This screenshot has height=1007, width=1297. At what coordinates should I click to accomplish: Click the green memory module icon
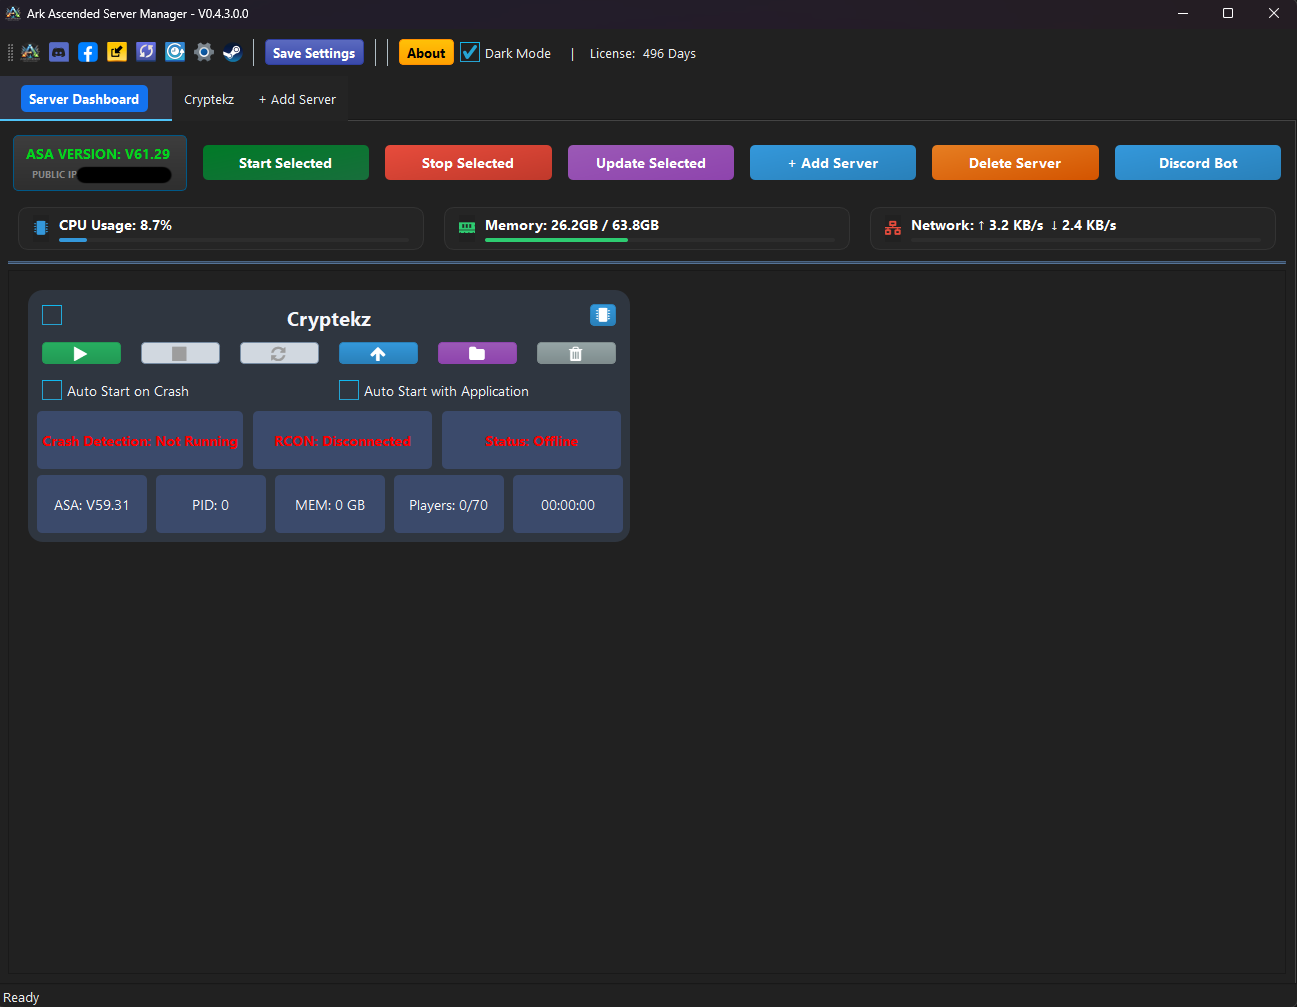point(467,228)
